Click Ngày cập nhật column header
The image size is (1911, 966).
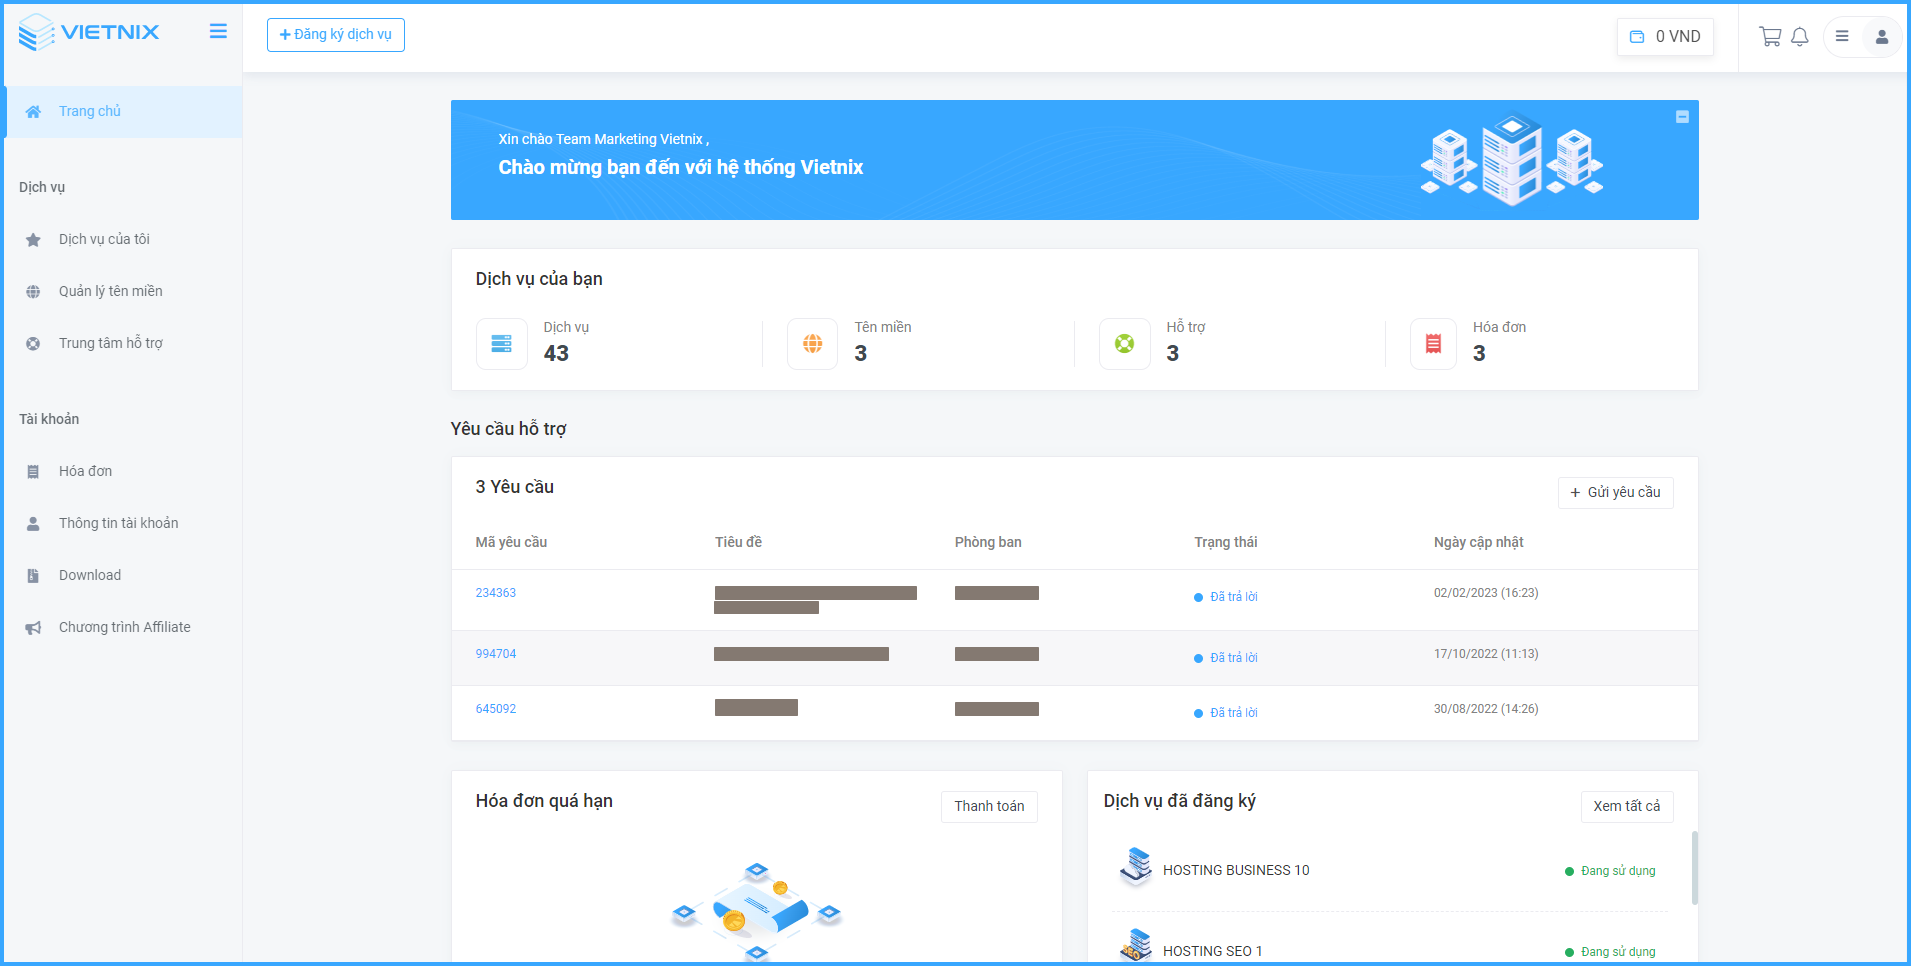coord(1479,542)
